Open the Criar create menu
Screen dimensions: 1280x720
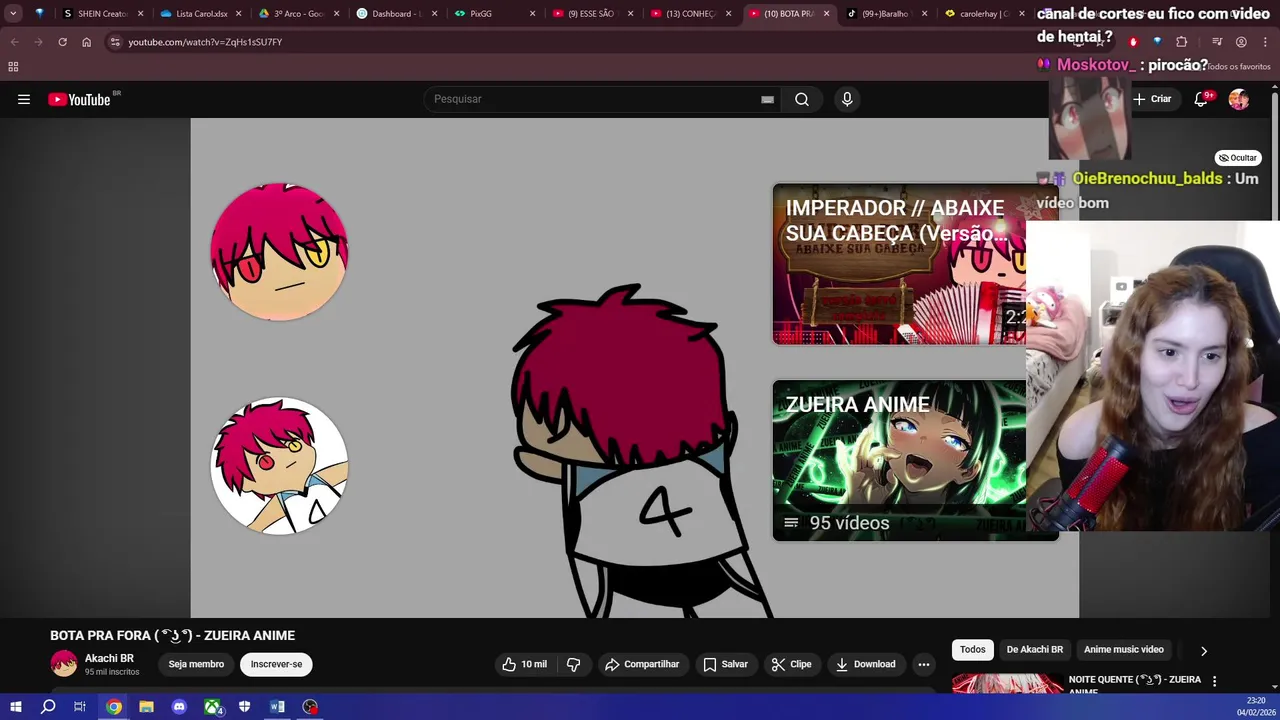point(1152,99)
